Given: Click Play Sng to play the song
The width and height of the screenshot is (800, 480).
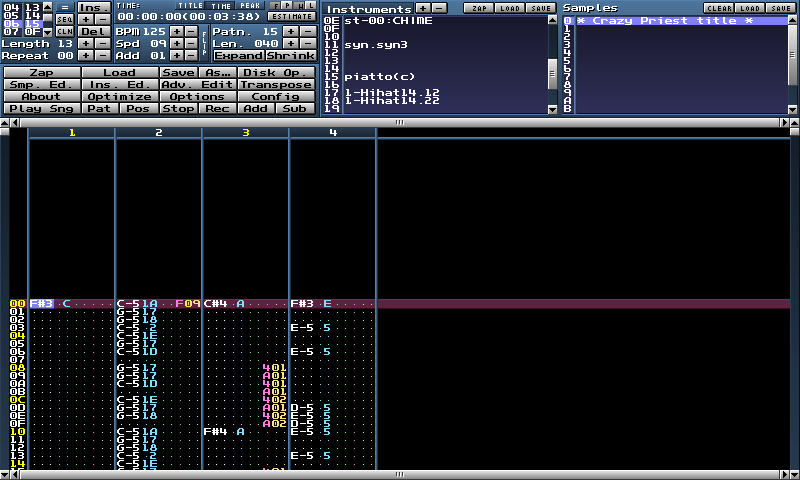Looking at the screenshot, I should [x=40, y=108].
